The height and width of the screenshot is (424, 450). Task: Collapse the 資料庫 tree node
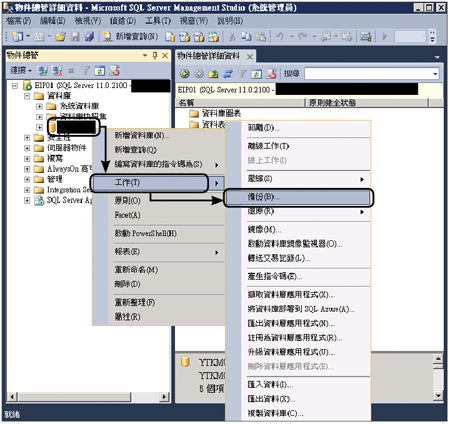(x=27, y=96)
